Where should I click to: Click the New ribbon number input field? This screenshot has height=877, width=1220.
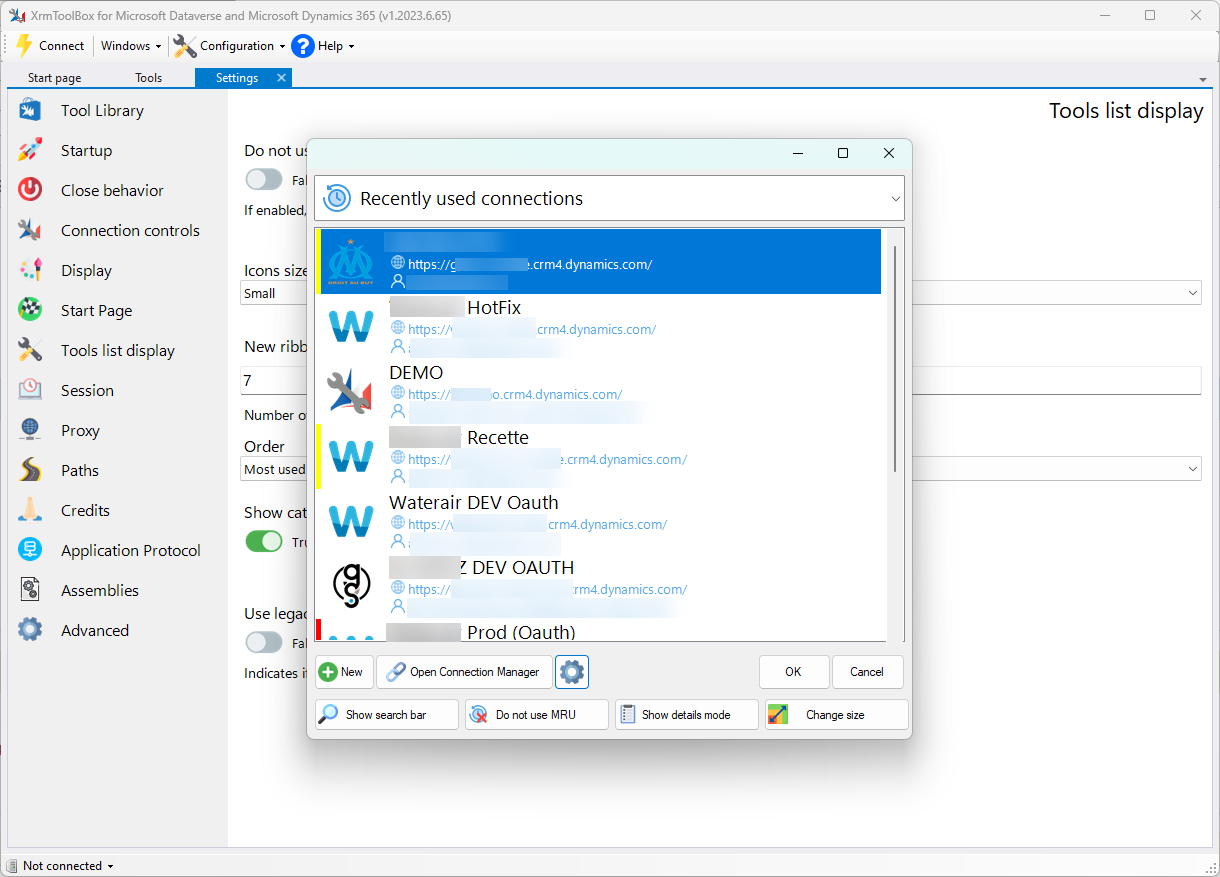[721, 381]
